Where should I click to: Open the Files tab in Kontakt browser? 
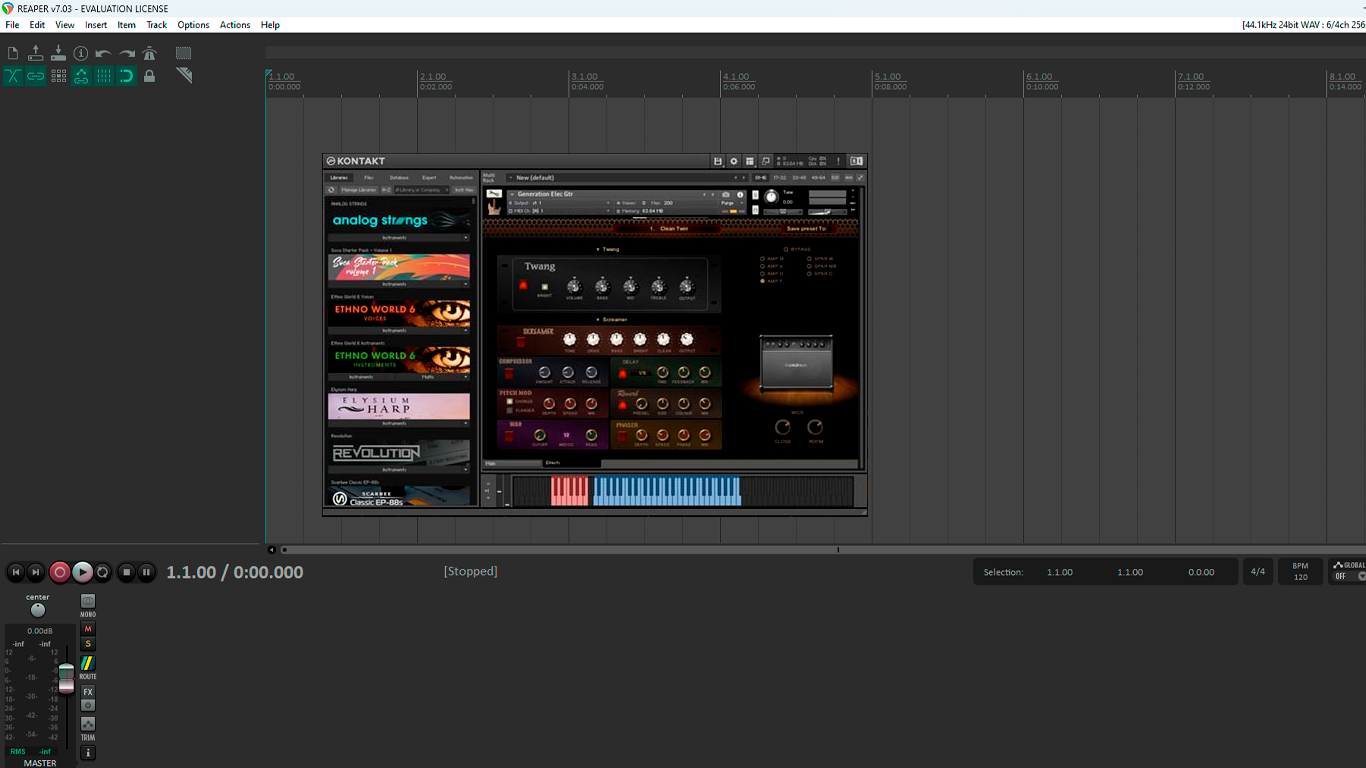pyautogui.click(x=369, y=177)
